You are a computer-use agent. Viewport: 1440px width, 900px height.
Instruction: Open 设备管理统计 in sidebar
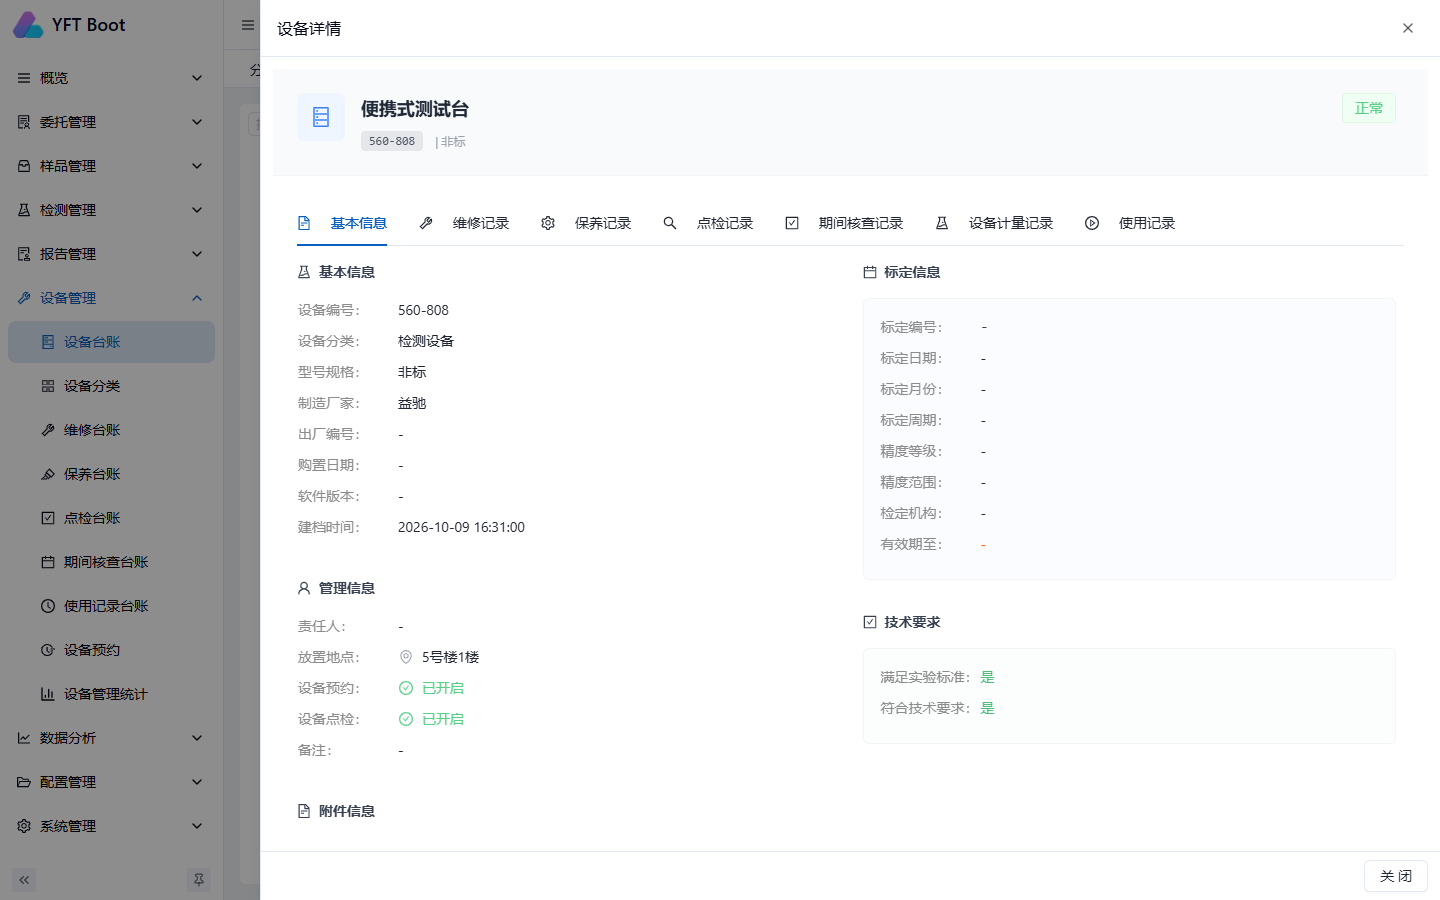click(x=111, y=694)
